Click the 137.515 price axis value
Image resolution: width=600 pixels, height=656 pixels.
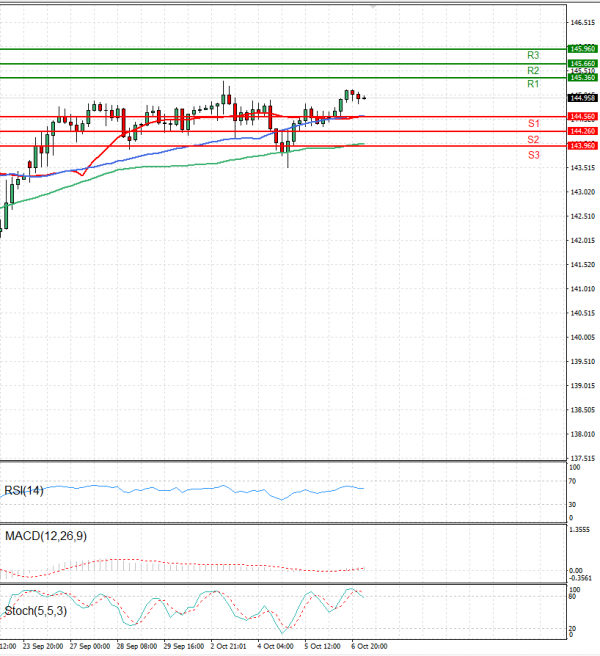[x=583, y=459]
